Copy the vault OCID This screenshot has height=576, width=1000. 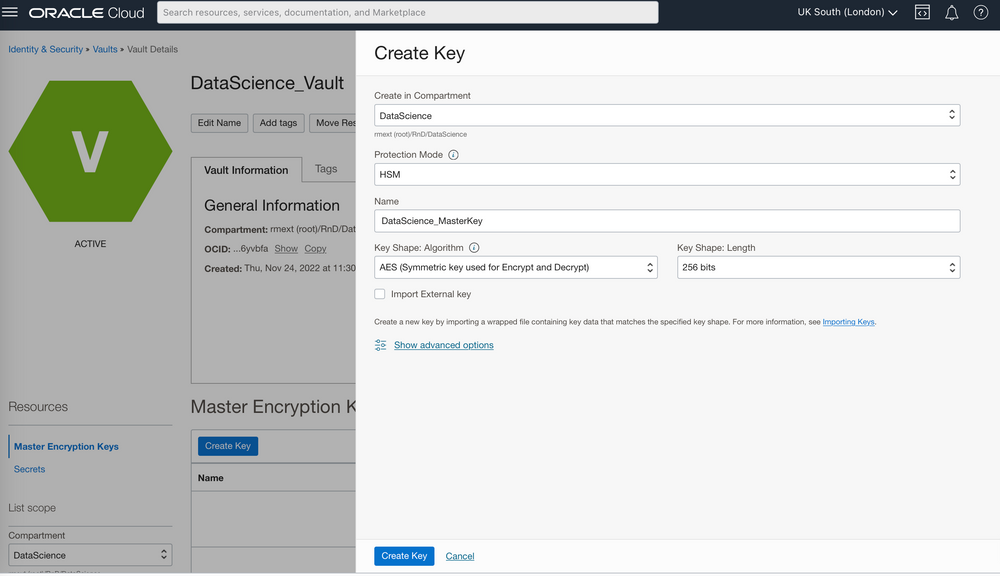point(315,248)
